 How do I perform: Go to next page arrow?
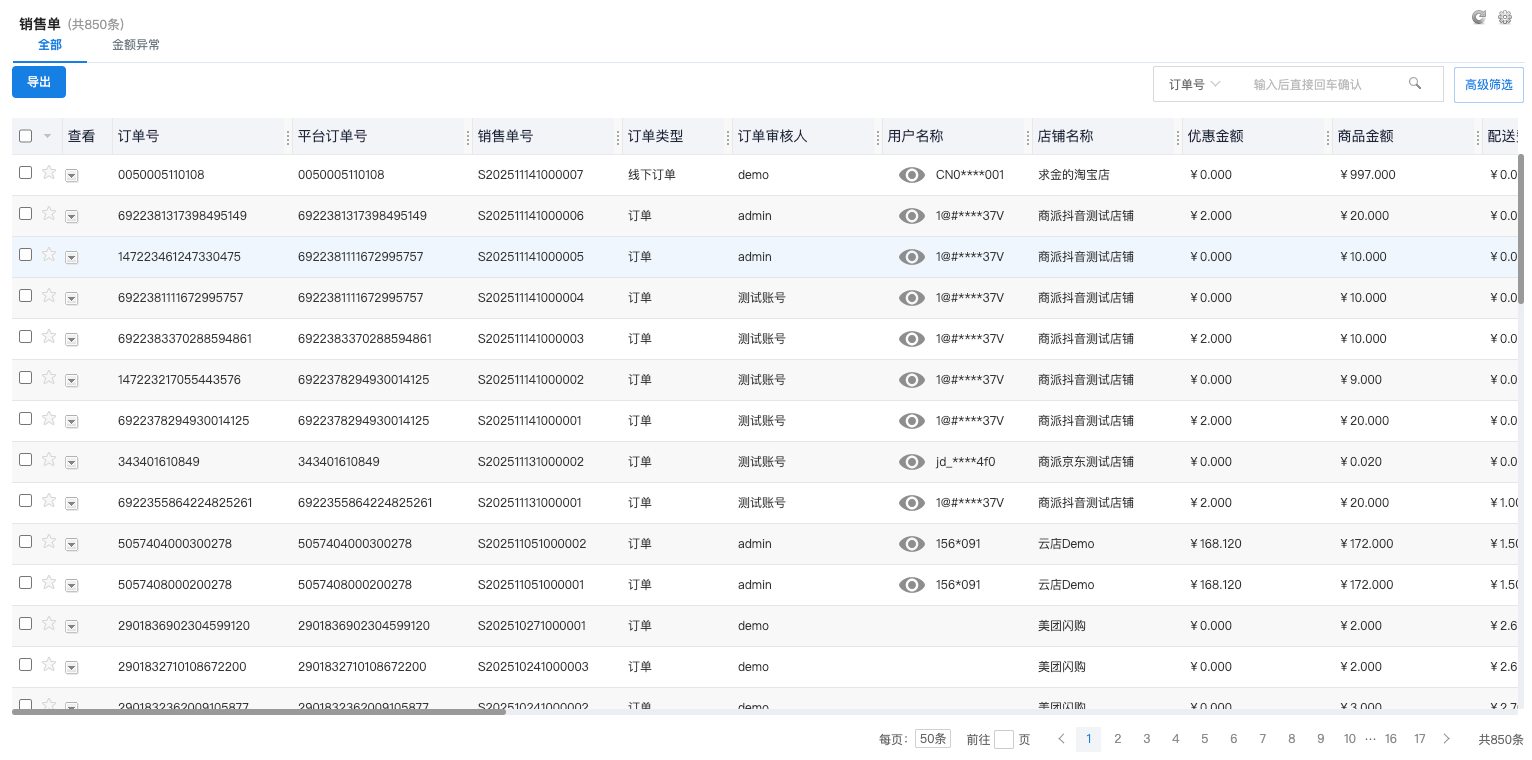point(1446,739)
